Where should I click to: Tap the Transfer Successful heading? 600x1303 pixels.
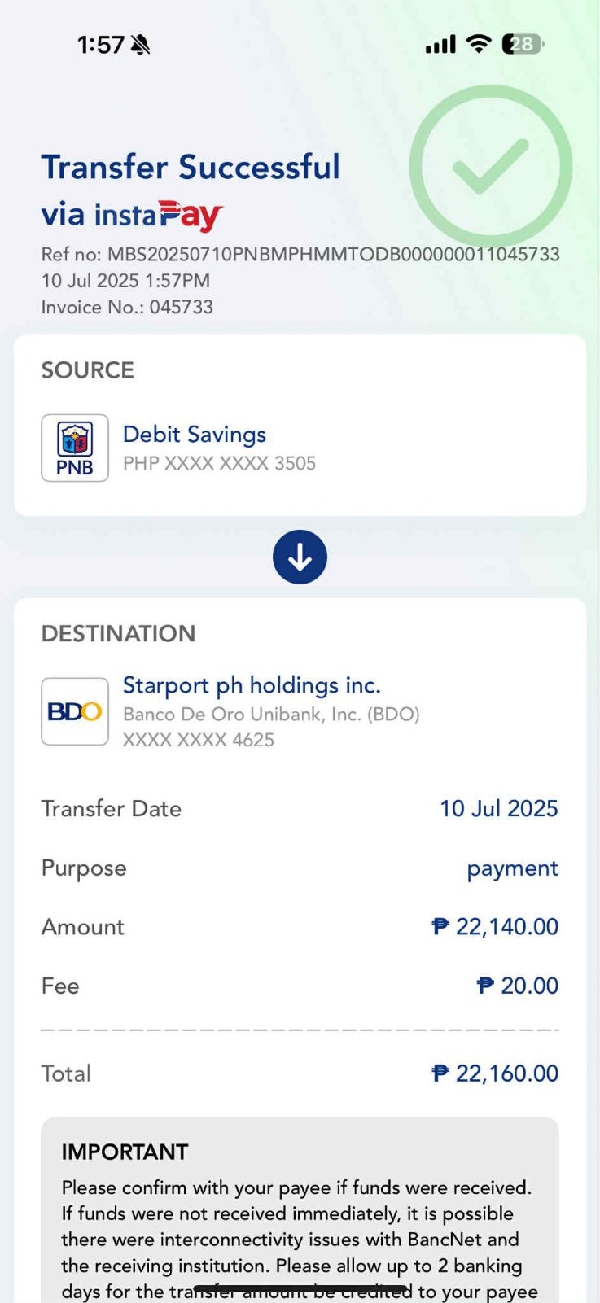pyautogui.click(x=191, y=167)
